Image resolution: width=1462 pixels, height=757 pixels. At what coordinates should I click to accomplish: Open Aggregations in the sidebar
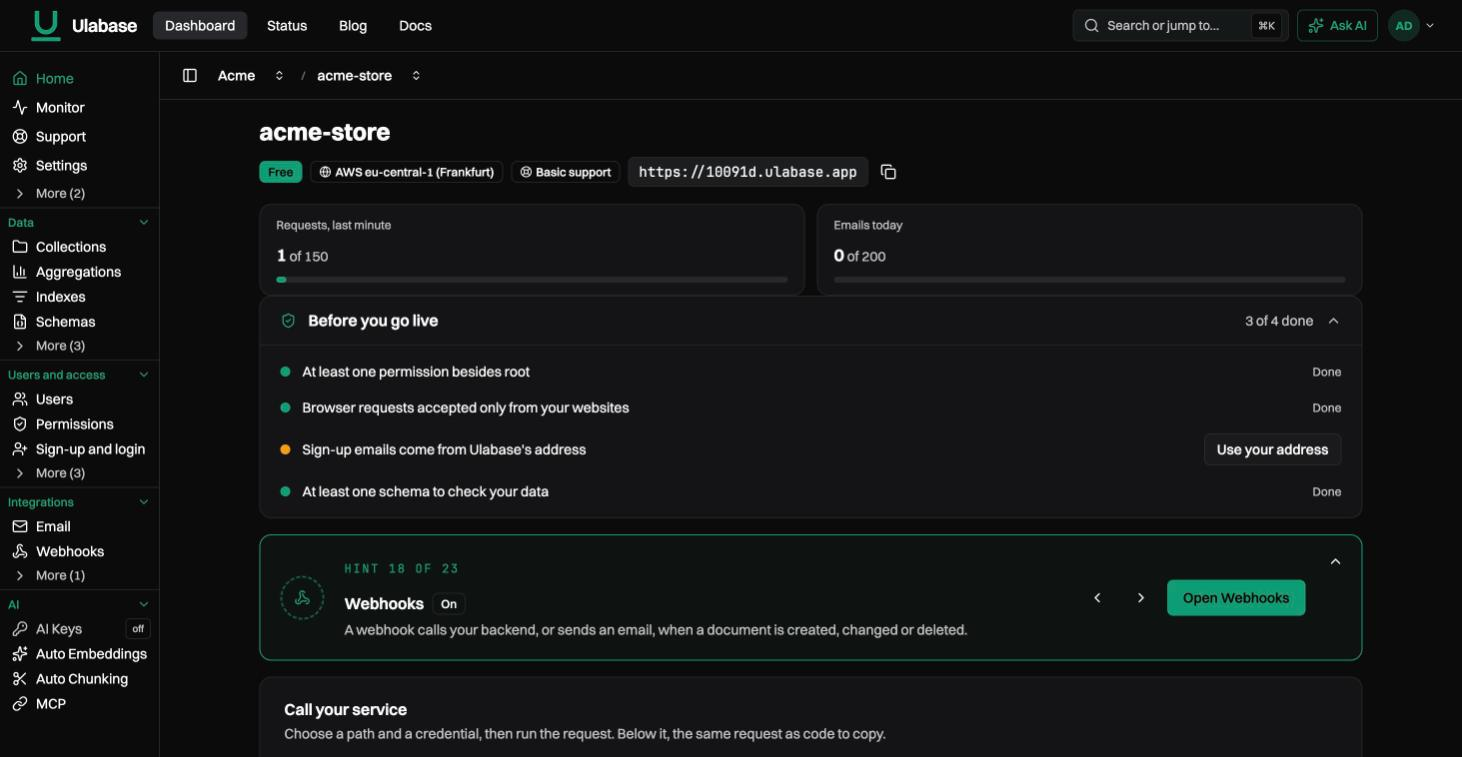(x=80, y=272)
